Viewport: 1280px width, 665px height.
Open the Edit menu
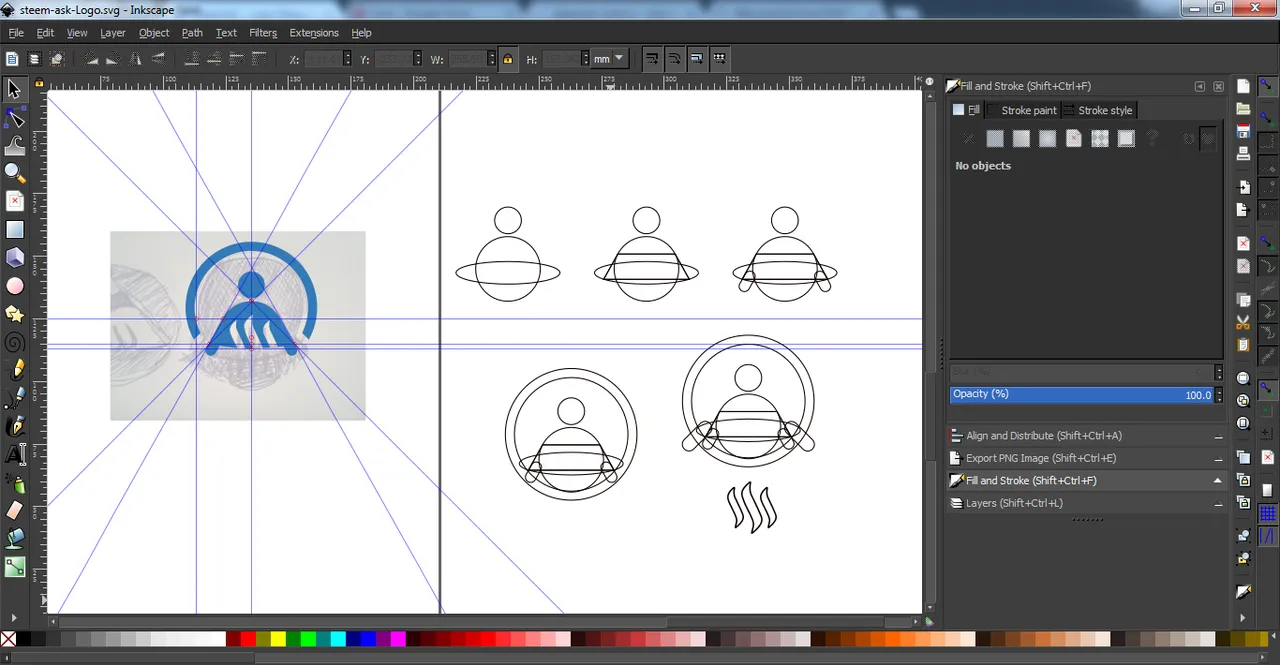[x=46, y=33]
